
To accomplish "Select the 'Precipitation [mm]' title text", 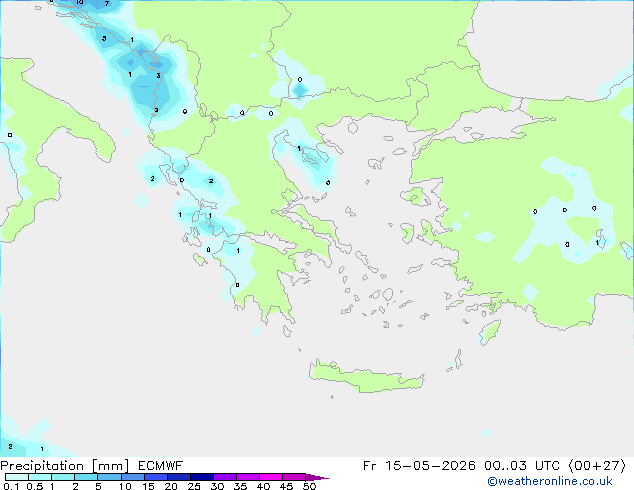I will point(65,466).
